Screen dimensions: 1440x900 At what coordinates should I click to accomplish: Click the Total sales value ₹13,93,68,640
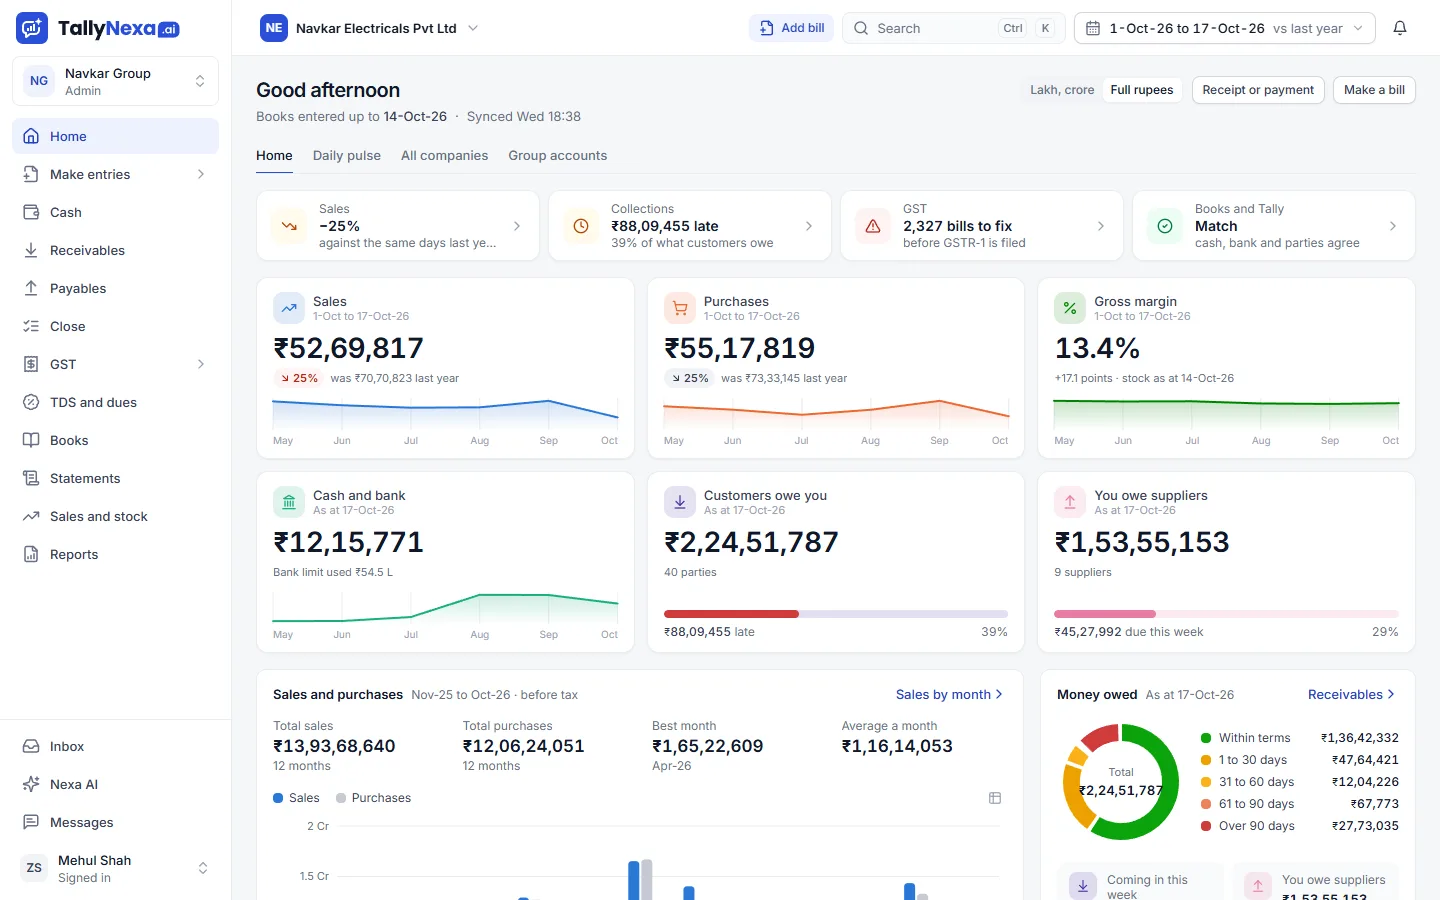[334, 746]
